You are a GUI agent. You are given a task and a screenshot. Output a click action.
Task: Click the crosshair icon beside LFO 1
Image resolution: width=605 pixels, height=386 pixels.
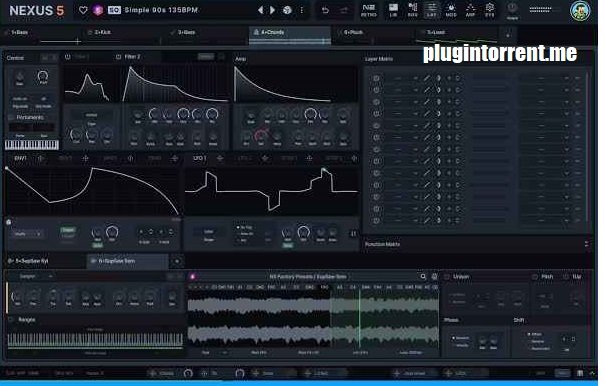pos(220,158)
